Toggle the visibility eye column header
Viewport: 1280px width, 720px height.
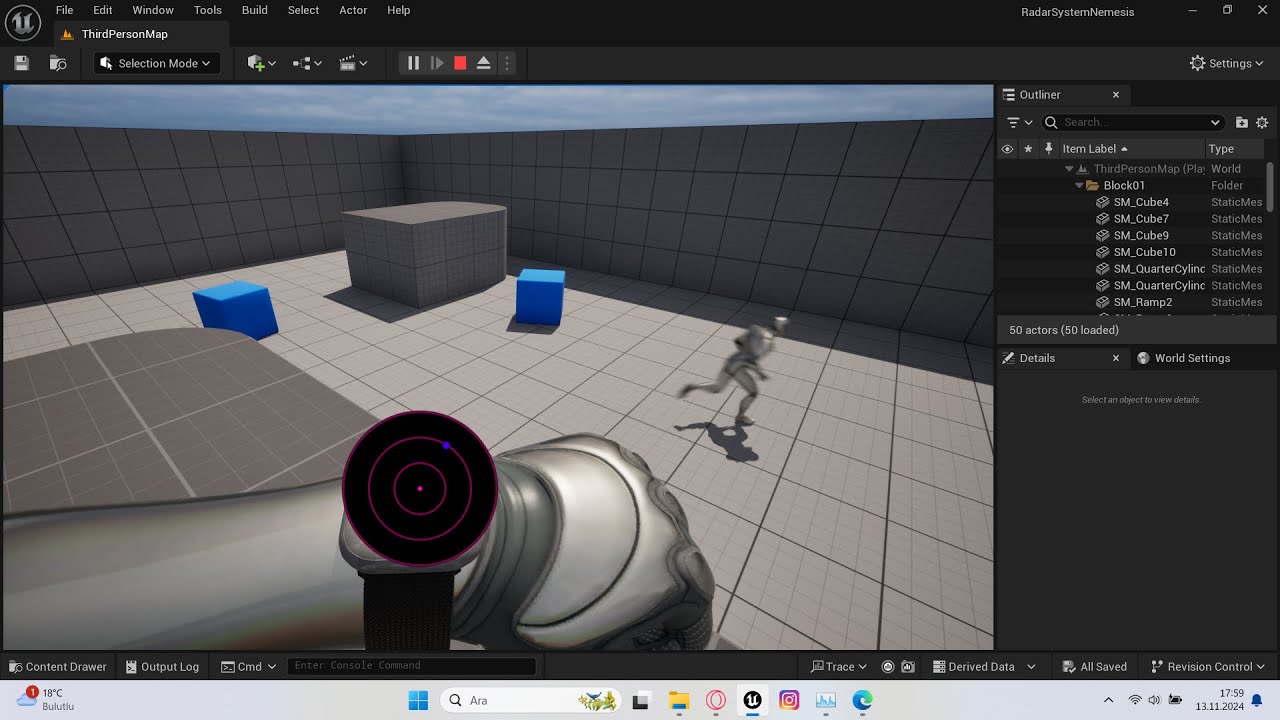(x=1007, y=149)
